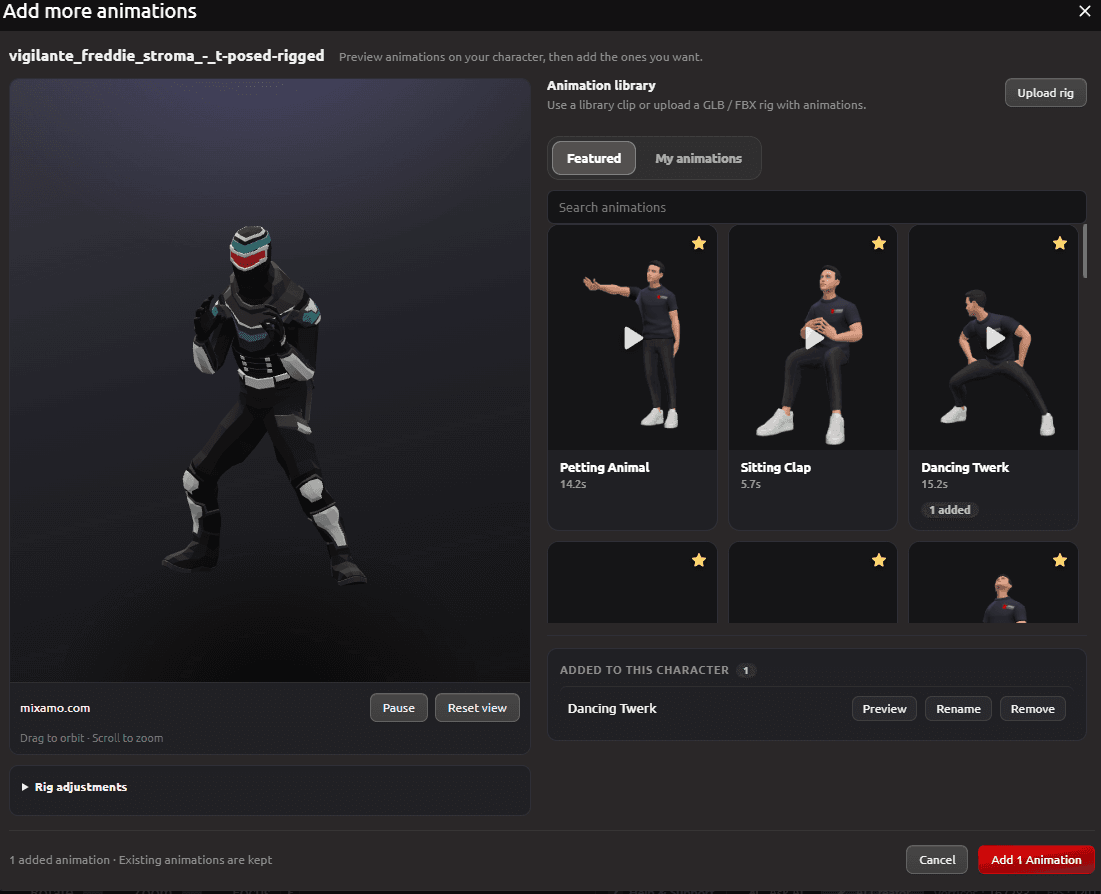Reset the 3D preview view

coord(477,708)
